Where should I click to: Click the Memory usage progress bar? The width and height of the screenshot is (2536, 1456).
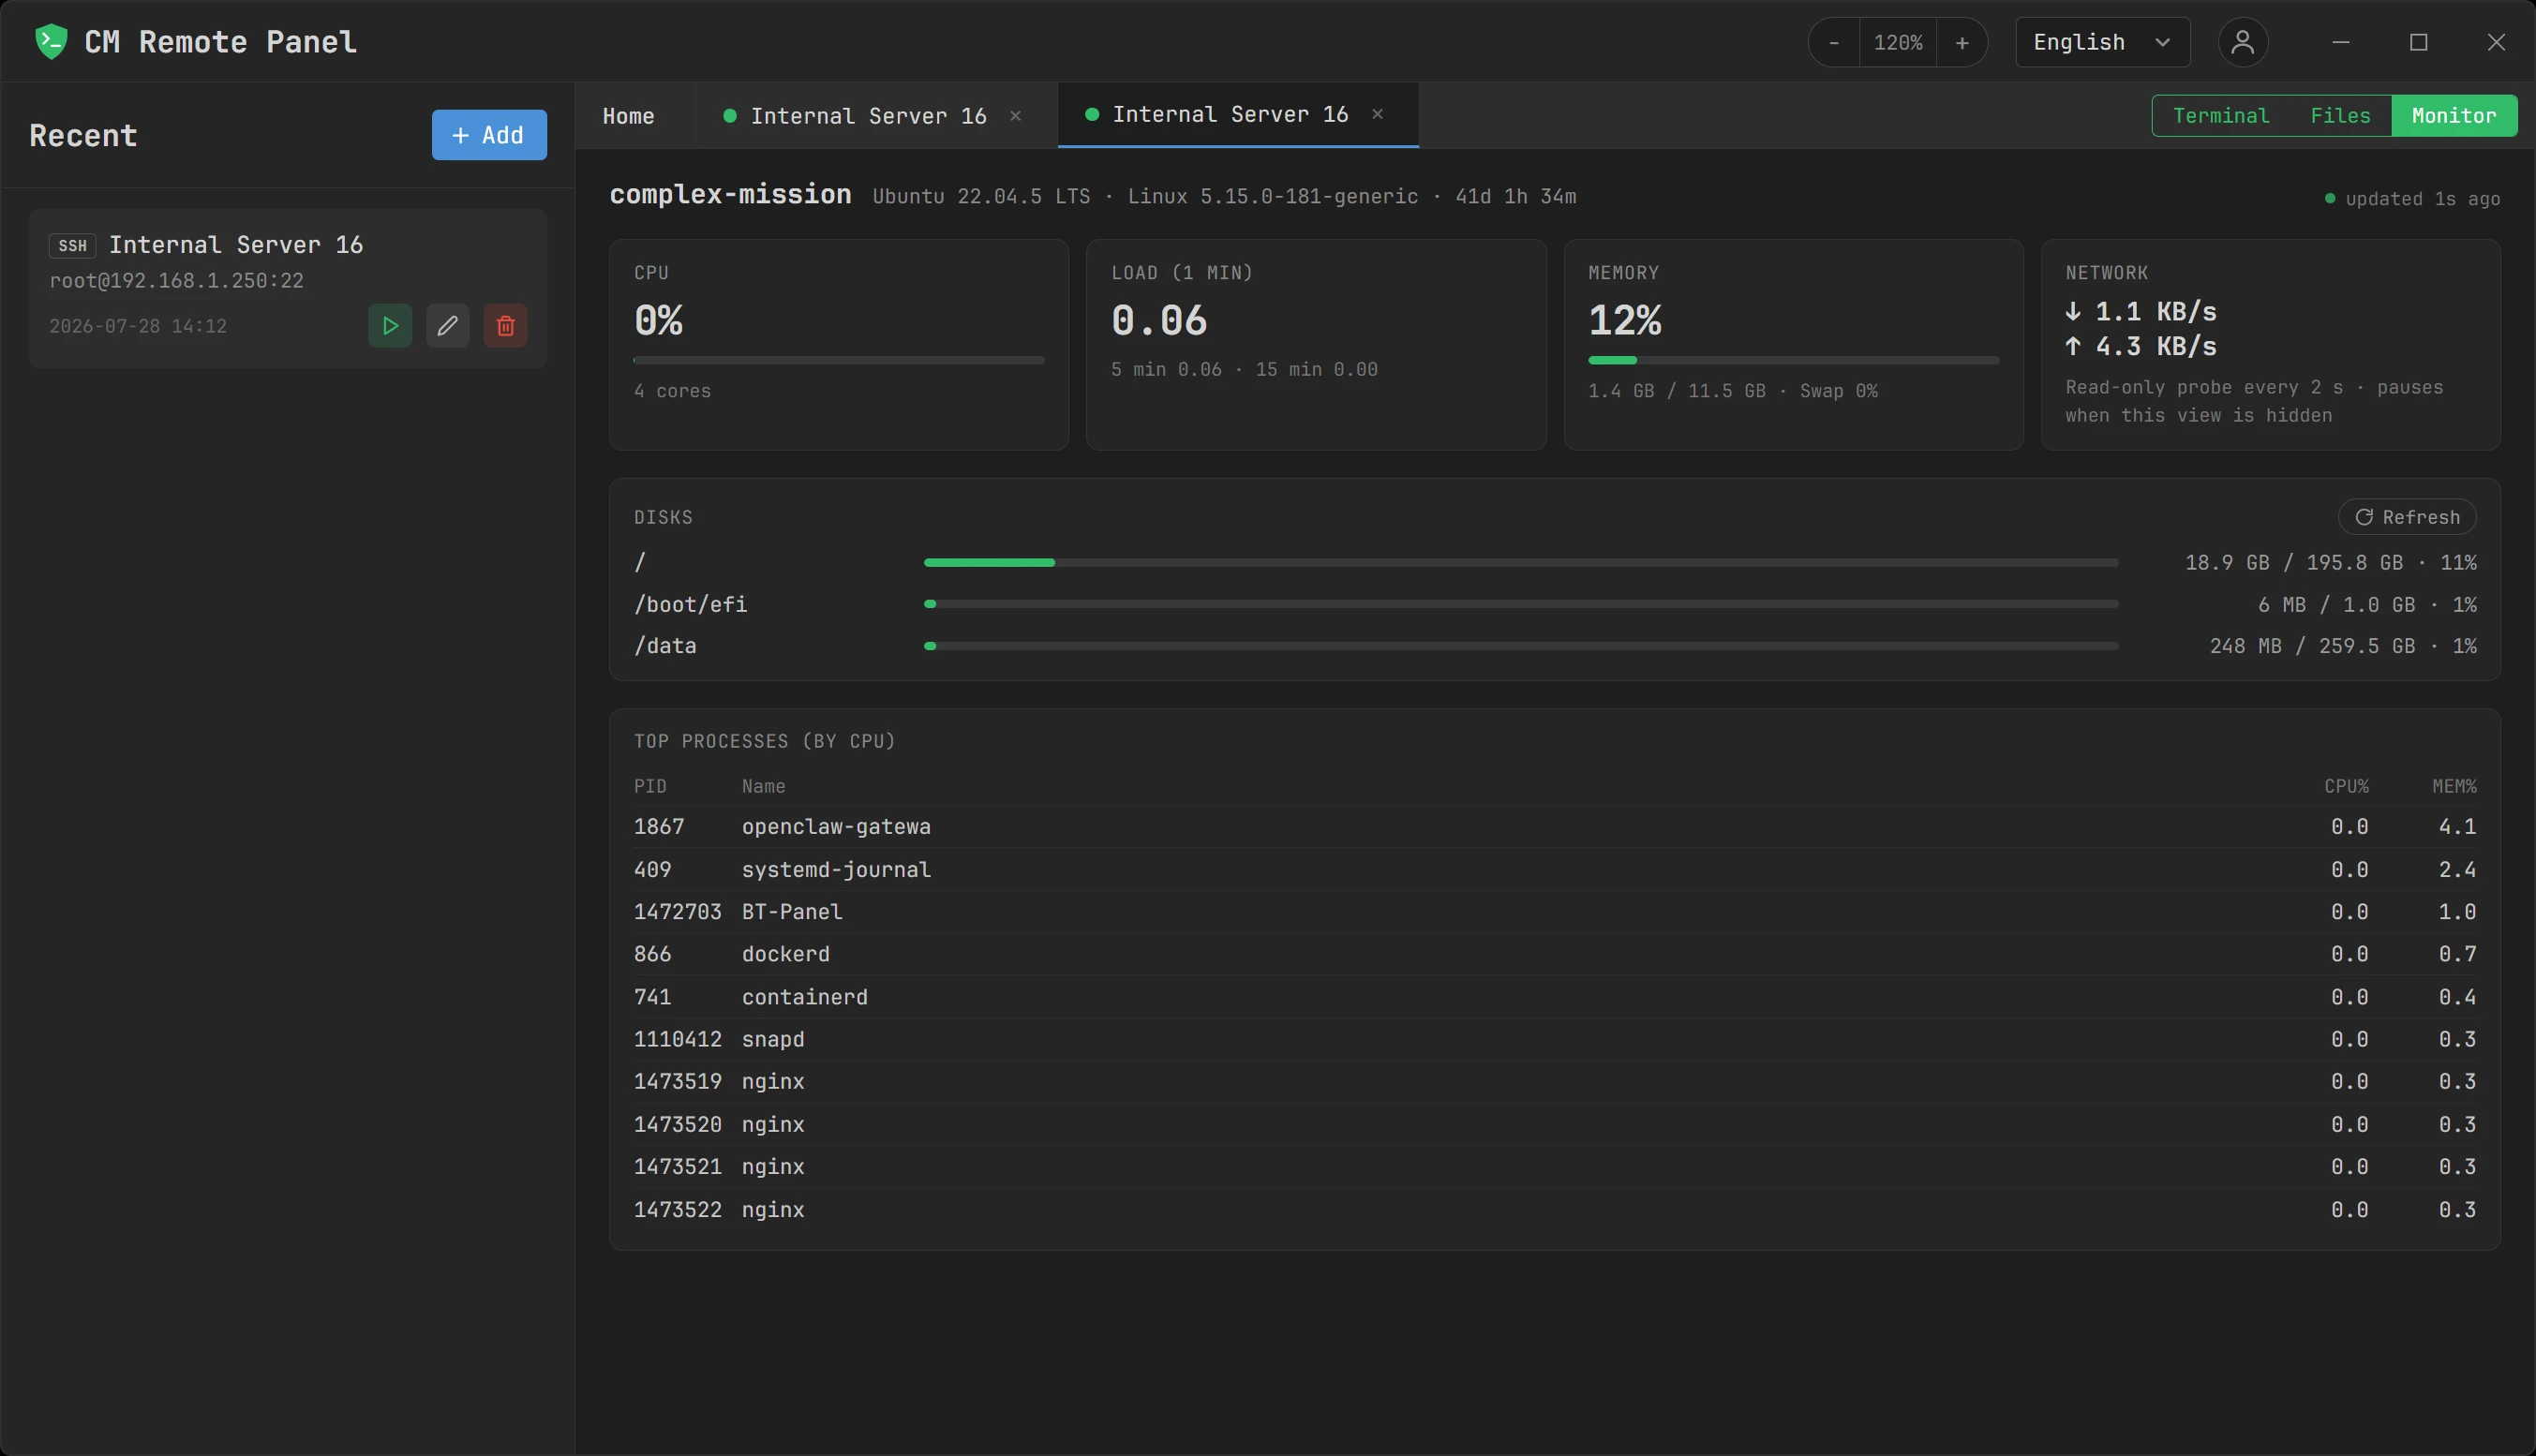pyautogui.click(x=1794, y=360)
